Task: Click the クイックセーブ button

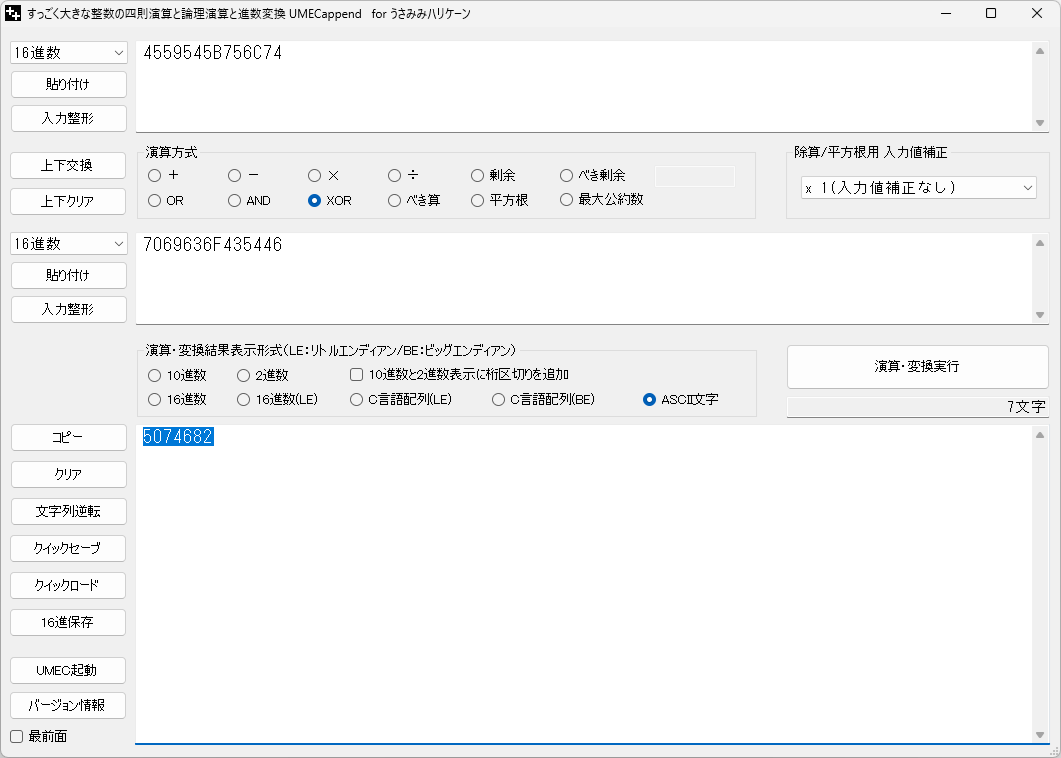Action: point(69,548)
